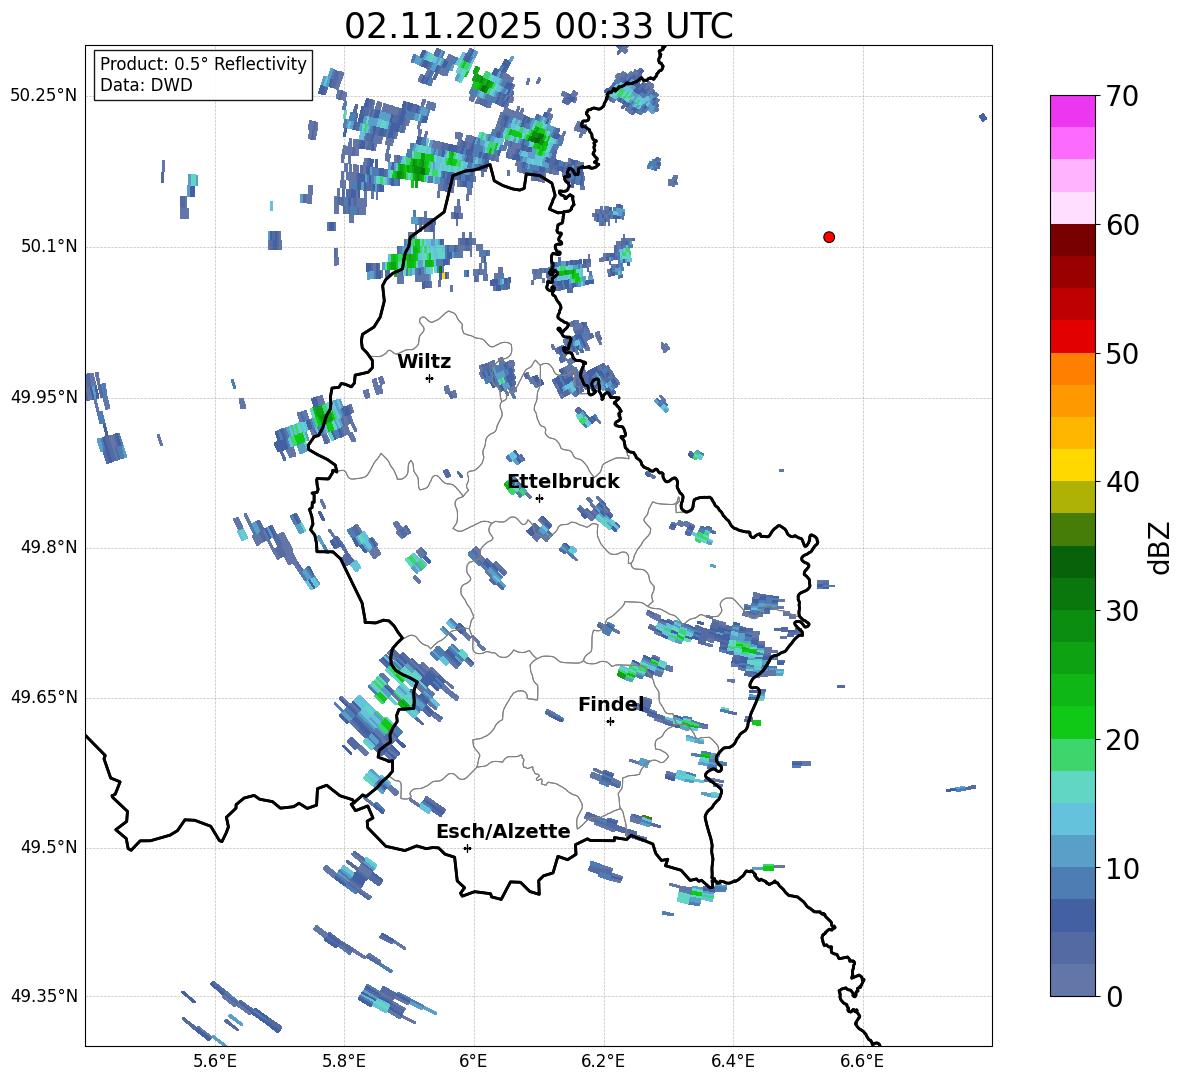This screenshot has height=1081, width=1184.
Task: Click the timestamp title 02.11.2025 00:33 UTC
Action: 538,26
